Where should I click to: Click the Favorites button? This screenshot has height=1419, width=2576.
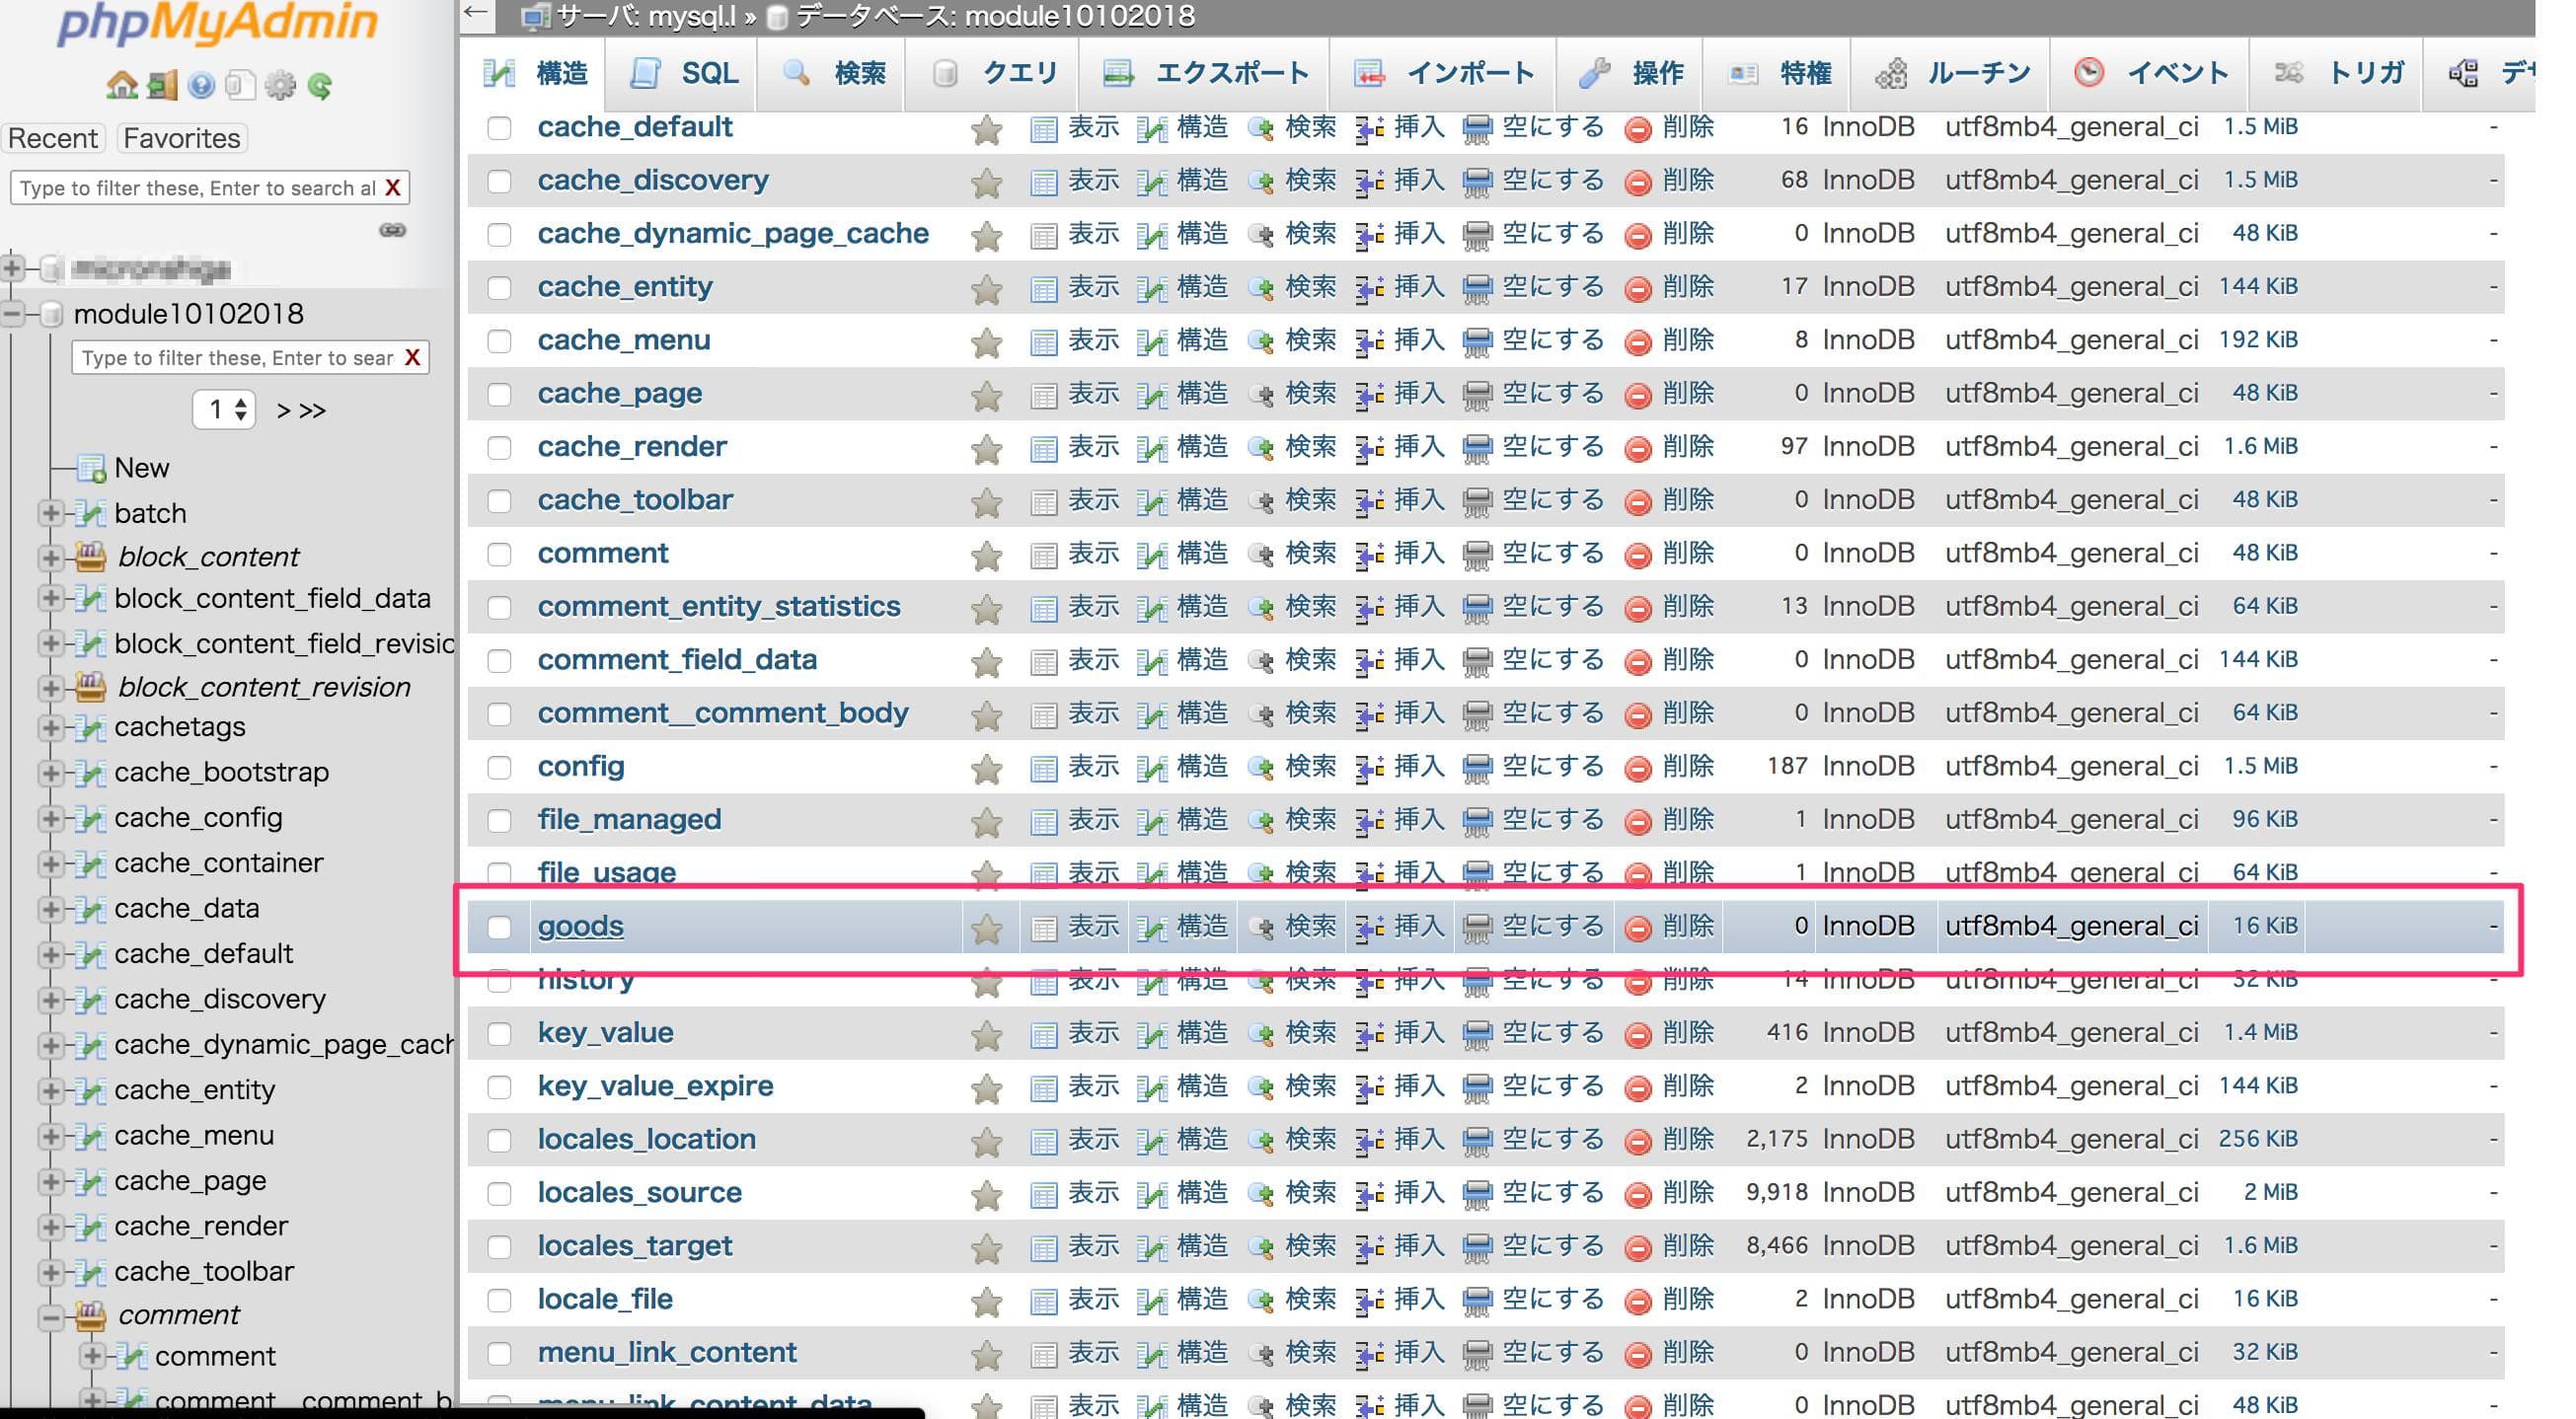tap(181, 138)
